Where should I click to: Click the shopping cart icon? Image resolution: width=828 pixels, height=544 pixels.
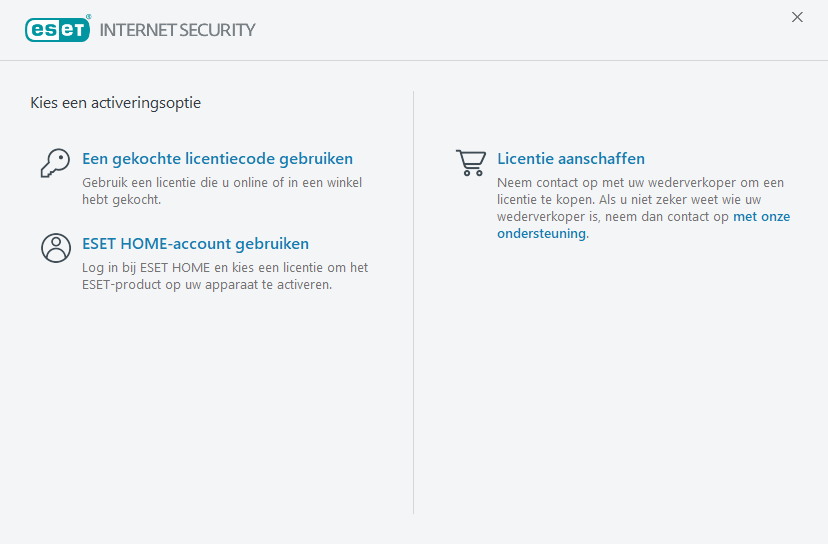coord(470,162)
